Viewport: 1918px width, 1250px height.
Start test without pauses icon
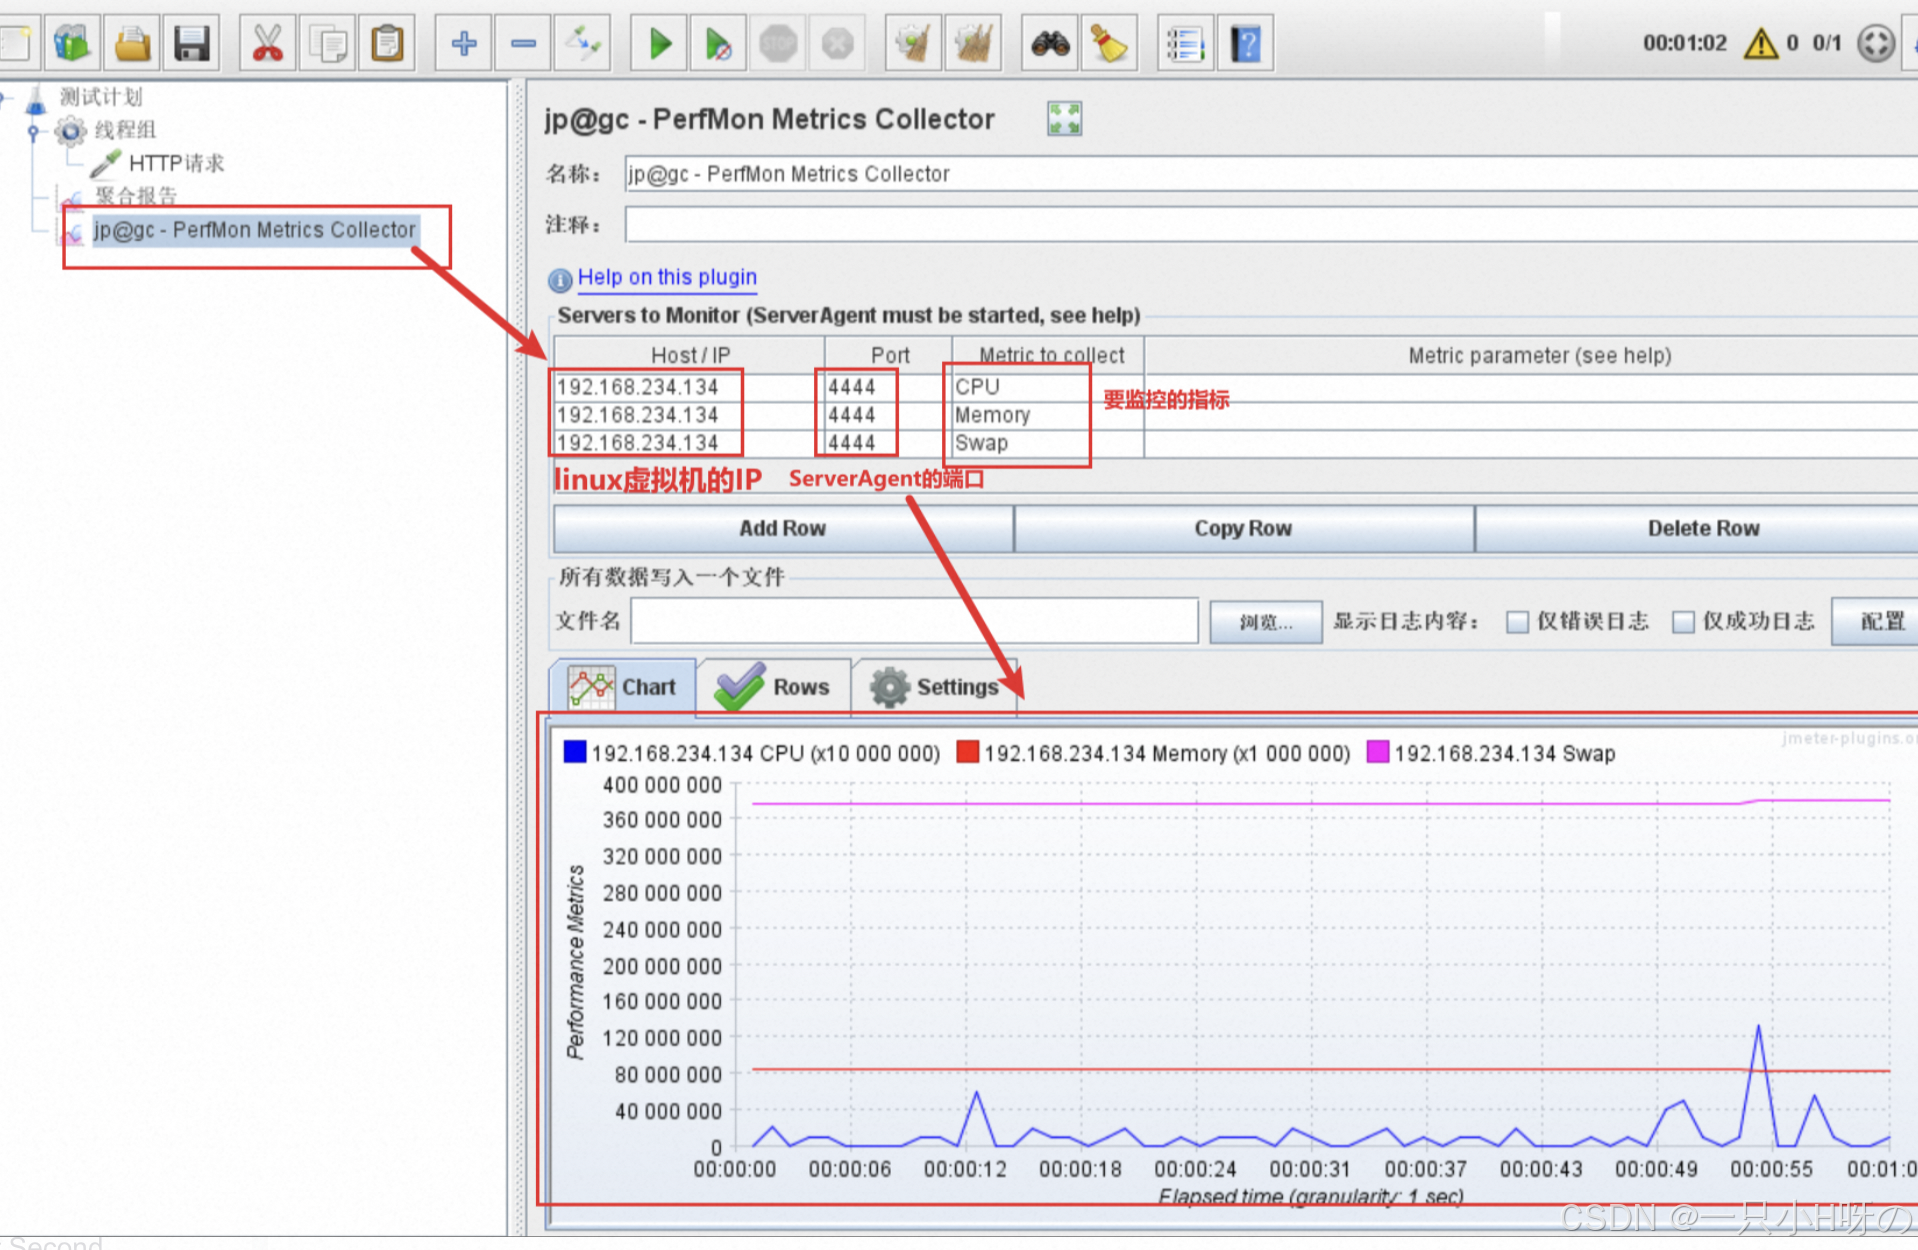coord(718,43)
